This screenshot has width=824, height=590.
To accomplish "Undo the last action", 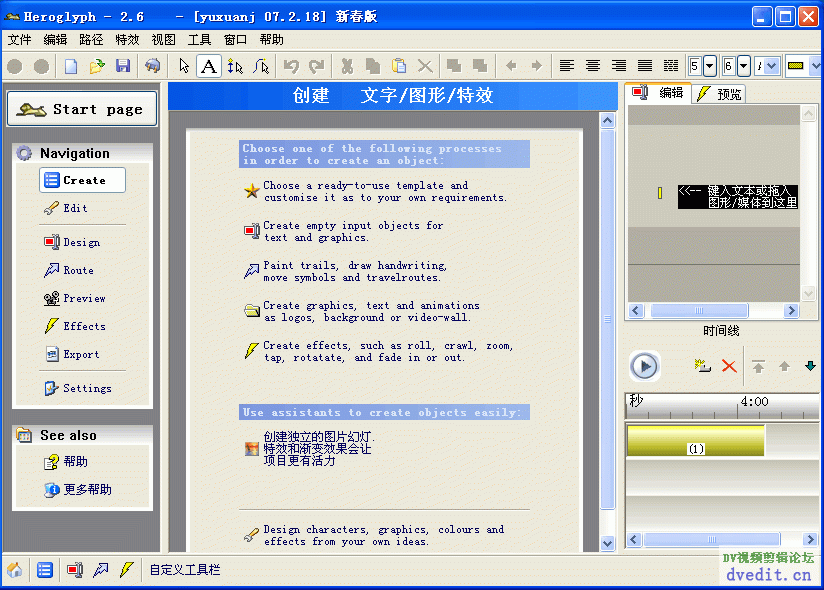I will [291, 66].
